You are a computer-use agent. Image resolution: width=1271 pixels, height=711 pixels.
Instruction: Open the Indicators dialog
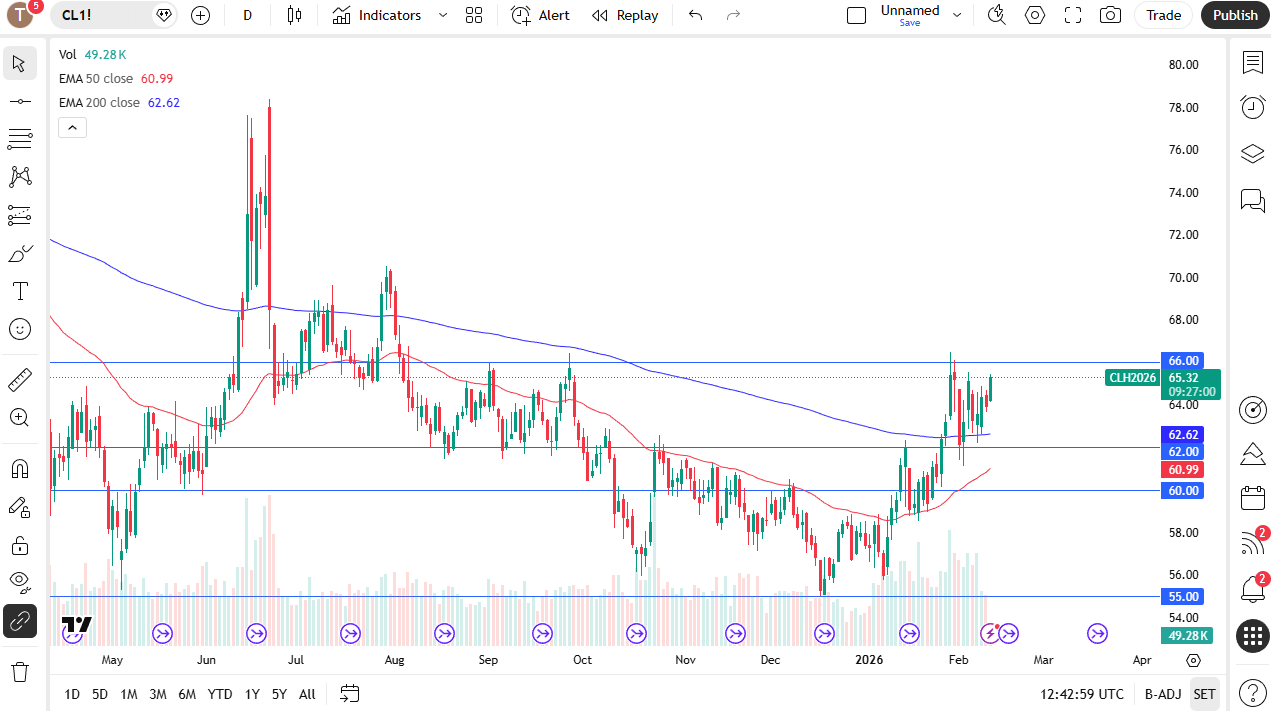377,15
